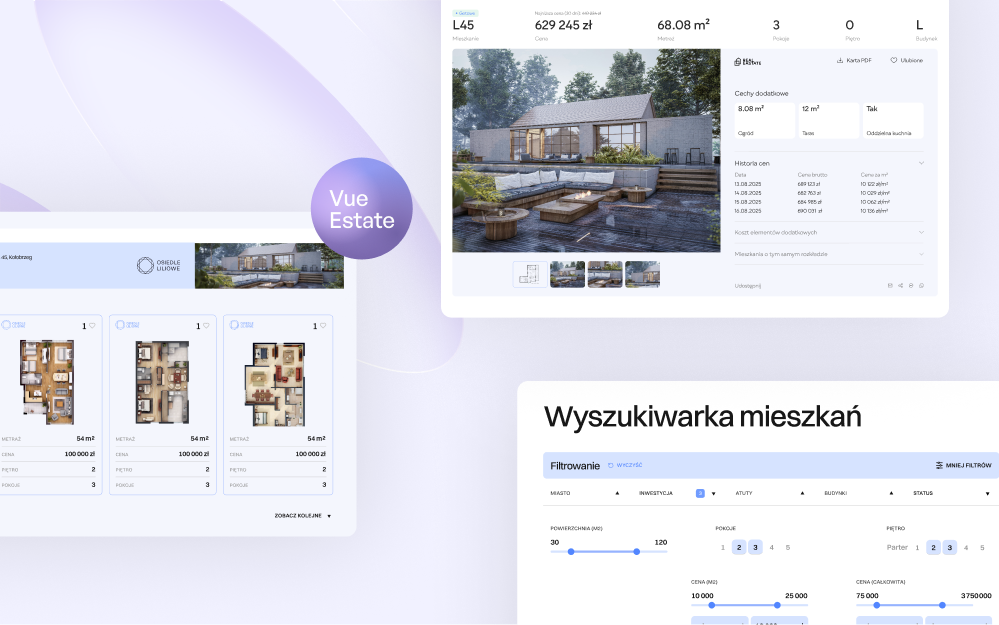Select floor 5 under Piętro
999x625 pixels.
[982, 547]
